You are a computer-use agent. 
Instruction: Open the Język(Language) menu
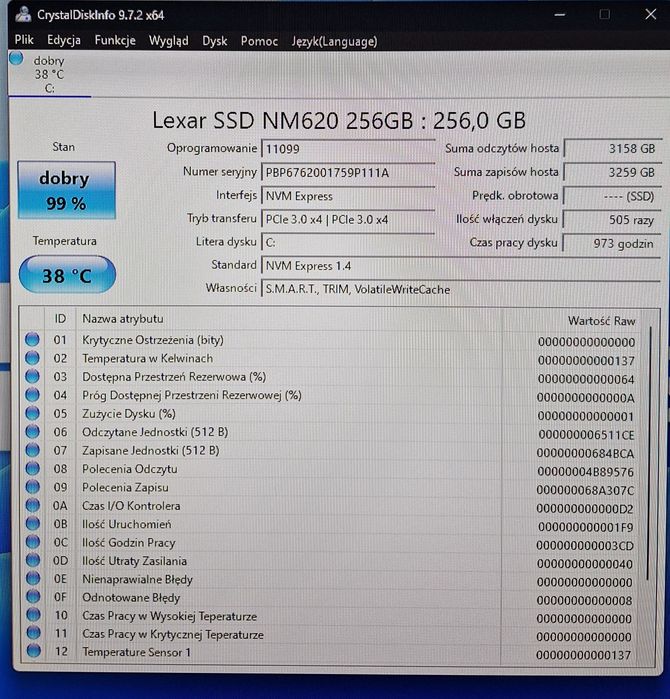click(x=335, y=41)
